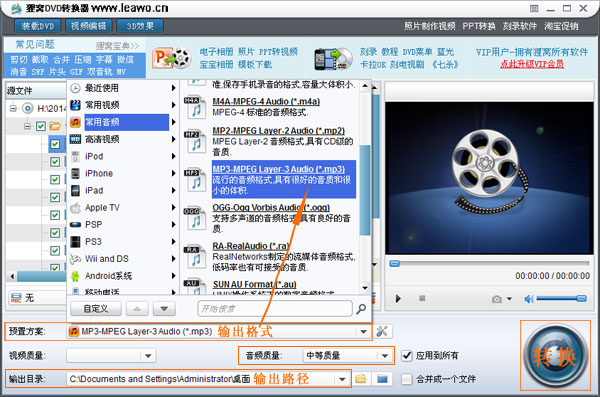Click the play button in the preview player

click(398, 298)
